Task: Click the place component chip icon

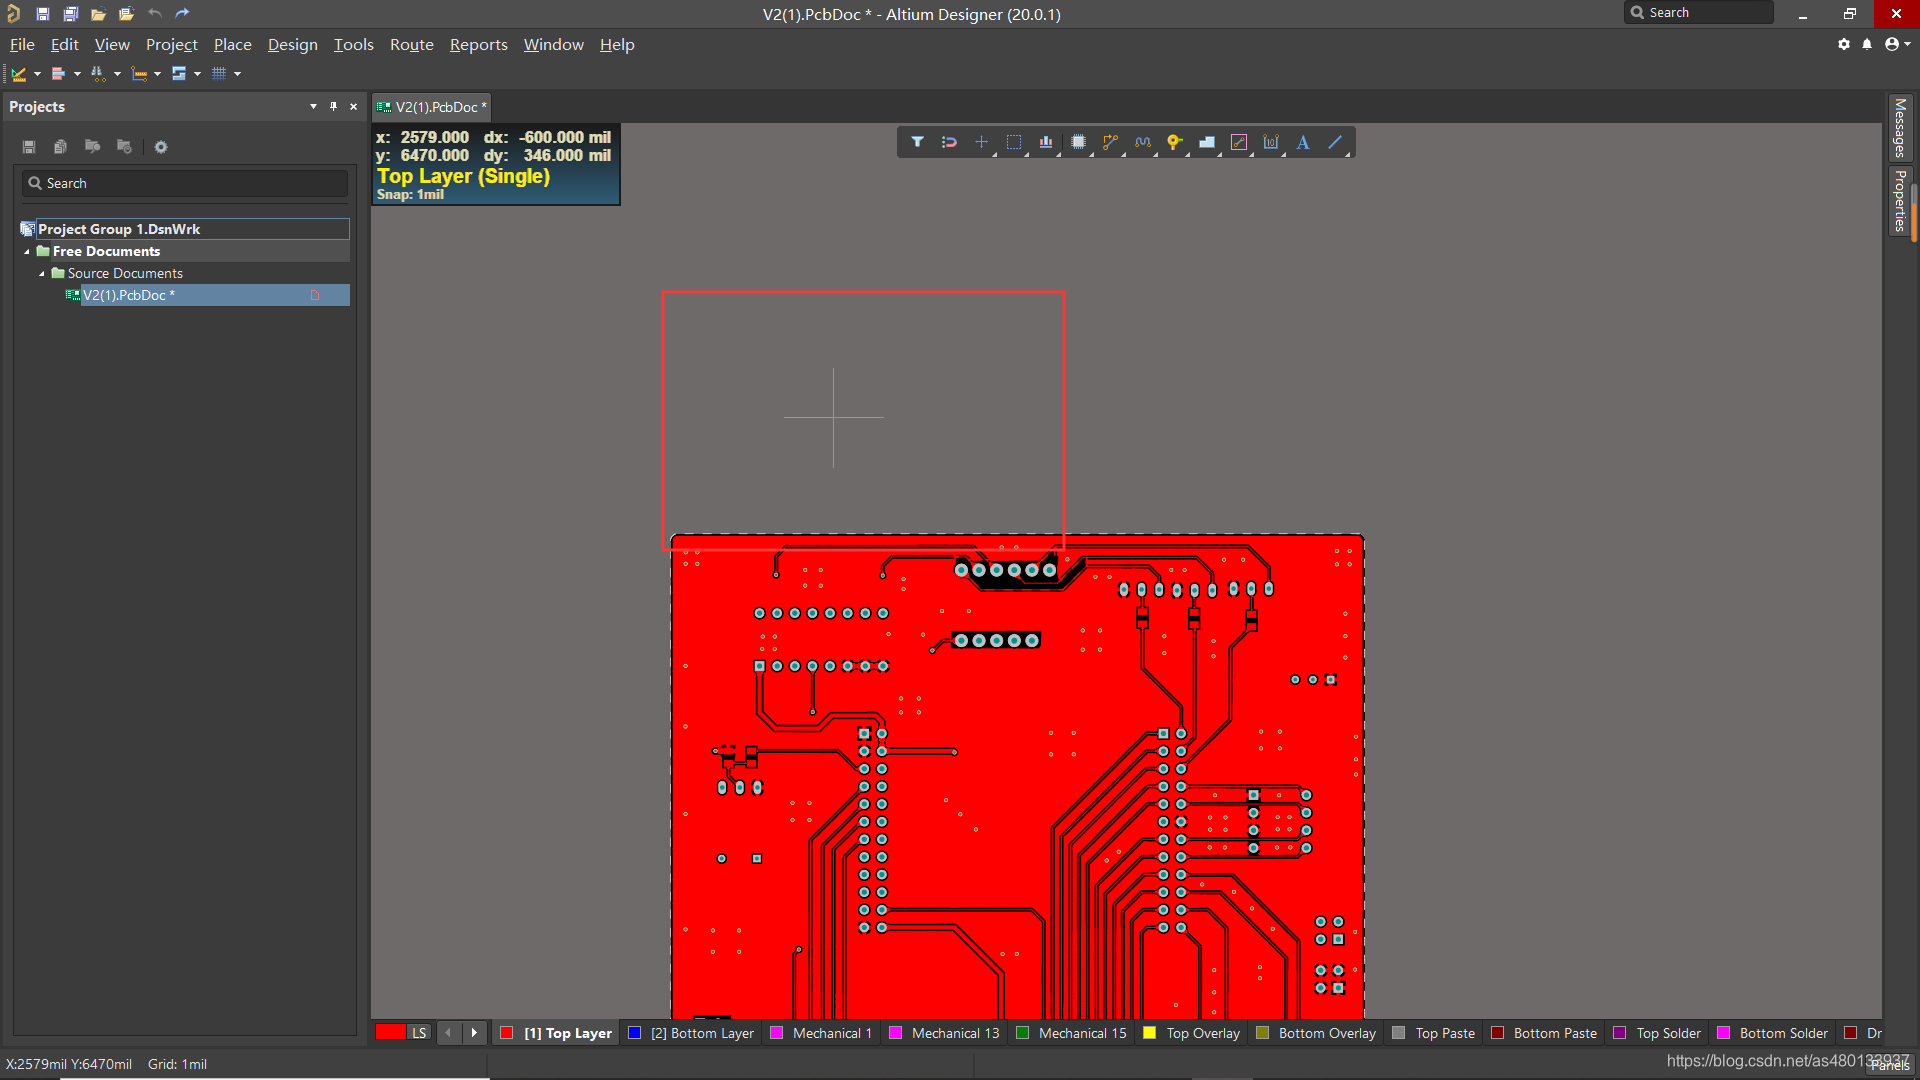Action: coord(1078,142)
